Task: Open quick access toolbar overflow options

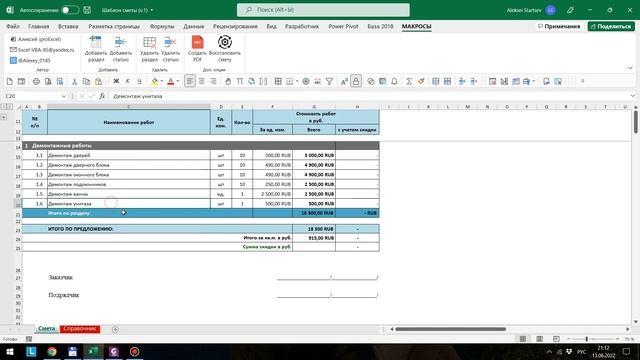Action: pyautogui.click(x=582, y=82)
